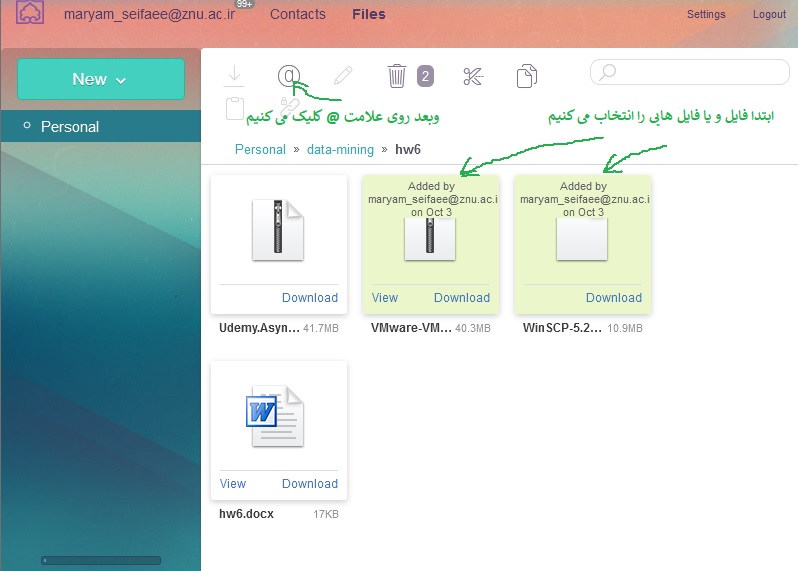Click the @ send-by-email toolbar icon
Screen dimensions: 800x571
click(x=289, y=76)
